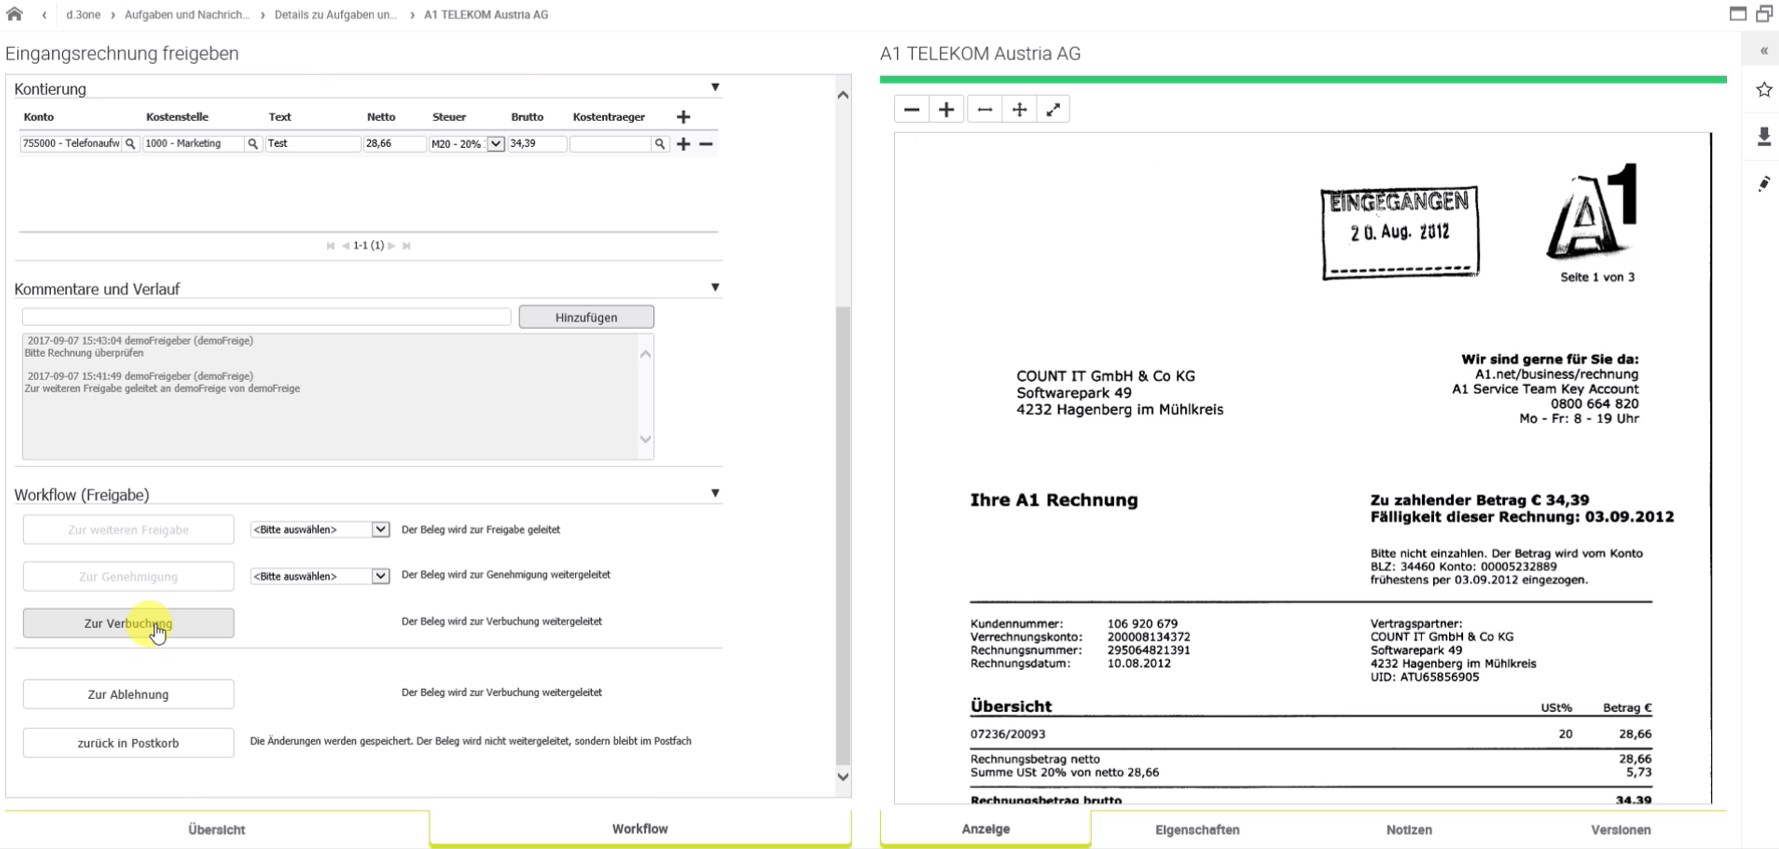
Task: Search Kostentraeger using the magnifier icon
Action: pyautogui.click(x=660, y=144)
